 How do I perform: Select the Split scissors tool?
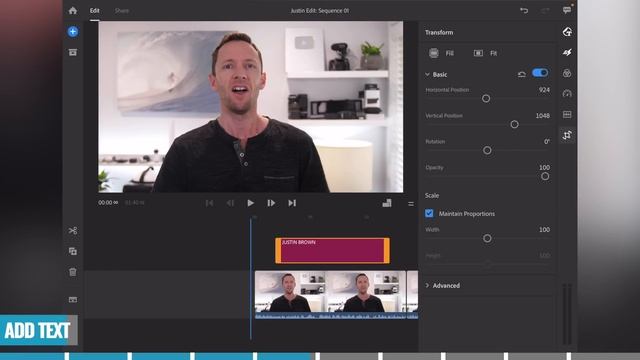tap(73, 231)
